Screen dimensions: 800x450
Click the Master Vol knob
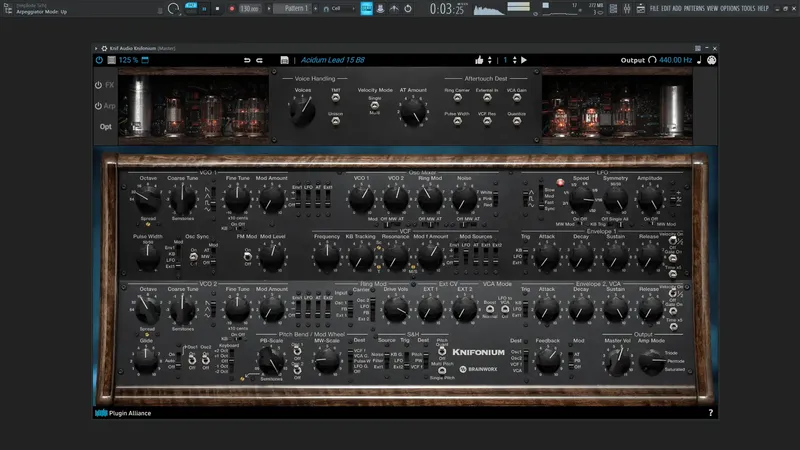617,362
